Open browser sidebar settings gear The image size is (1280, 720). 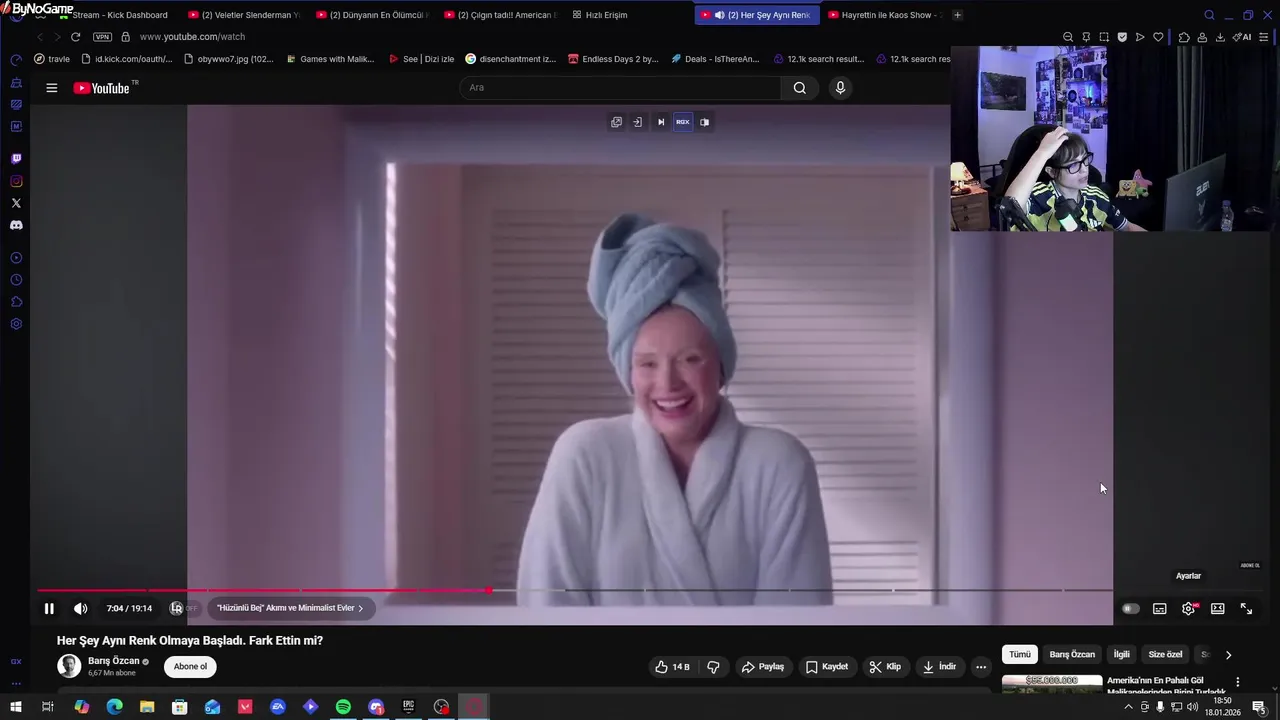coord(16,324)
